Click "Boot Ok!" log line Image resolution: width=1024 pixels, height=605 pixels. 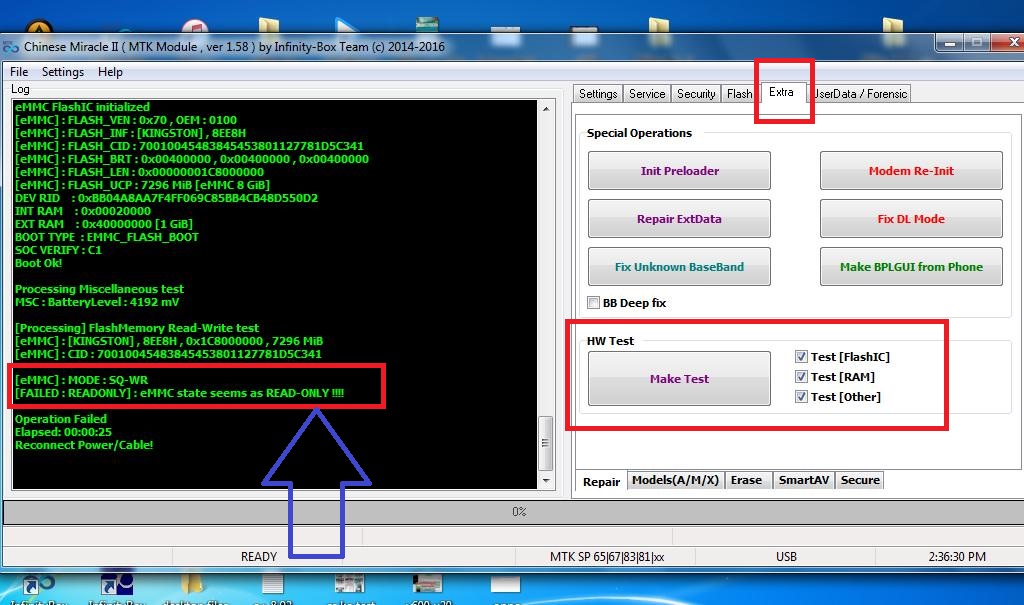[x=39, y=263]
